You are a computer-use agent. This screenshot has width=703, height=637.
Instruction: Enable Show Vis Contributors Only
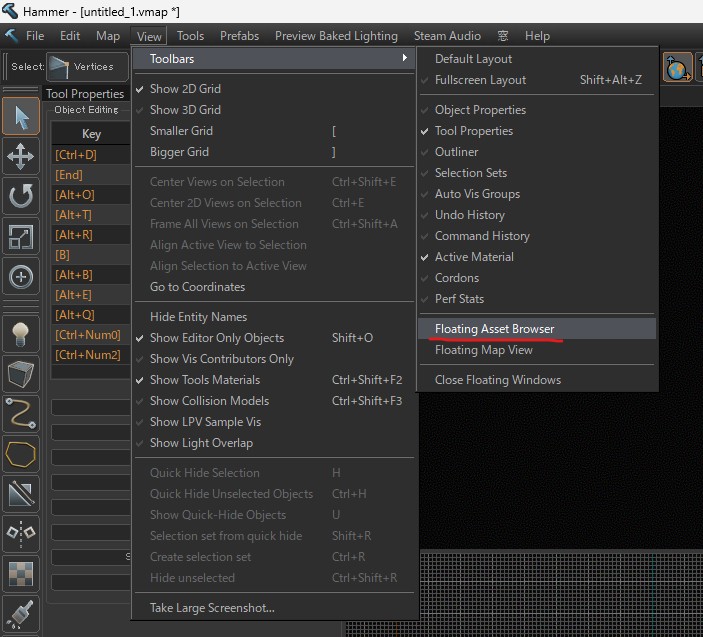(274, 359)
